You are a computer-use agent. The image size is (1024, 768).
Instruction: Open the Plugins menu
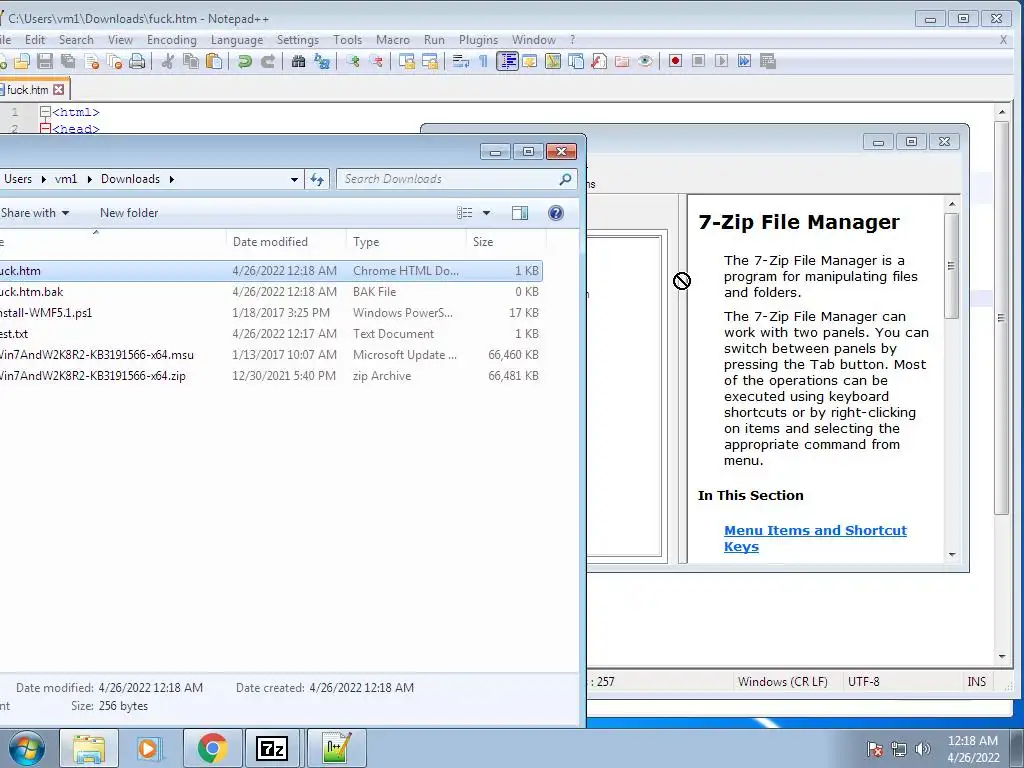478,40
